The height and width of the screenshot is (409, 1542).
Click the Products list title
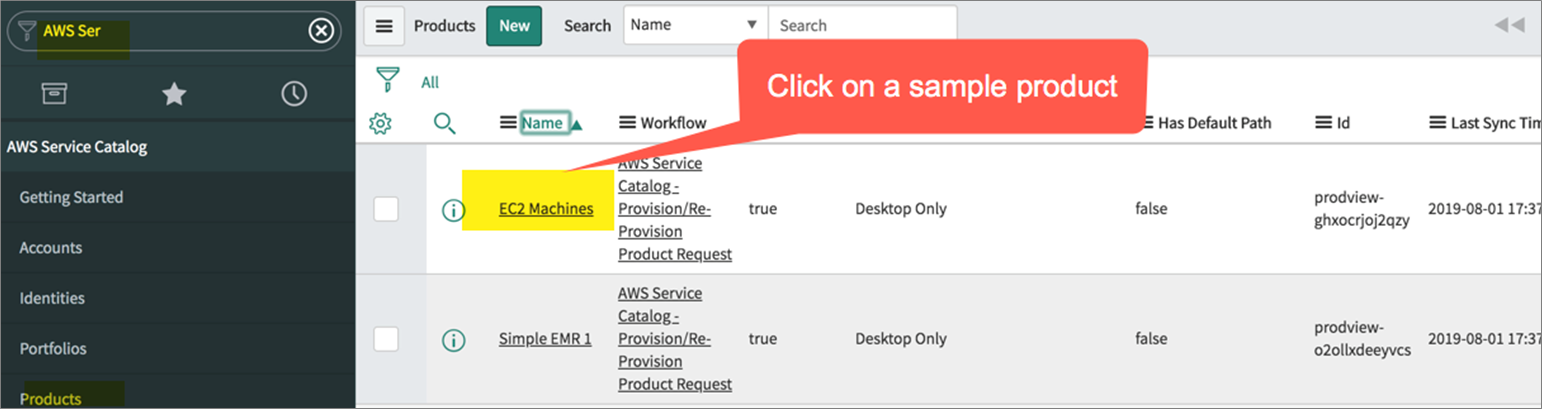coord(444,26)
